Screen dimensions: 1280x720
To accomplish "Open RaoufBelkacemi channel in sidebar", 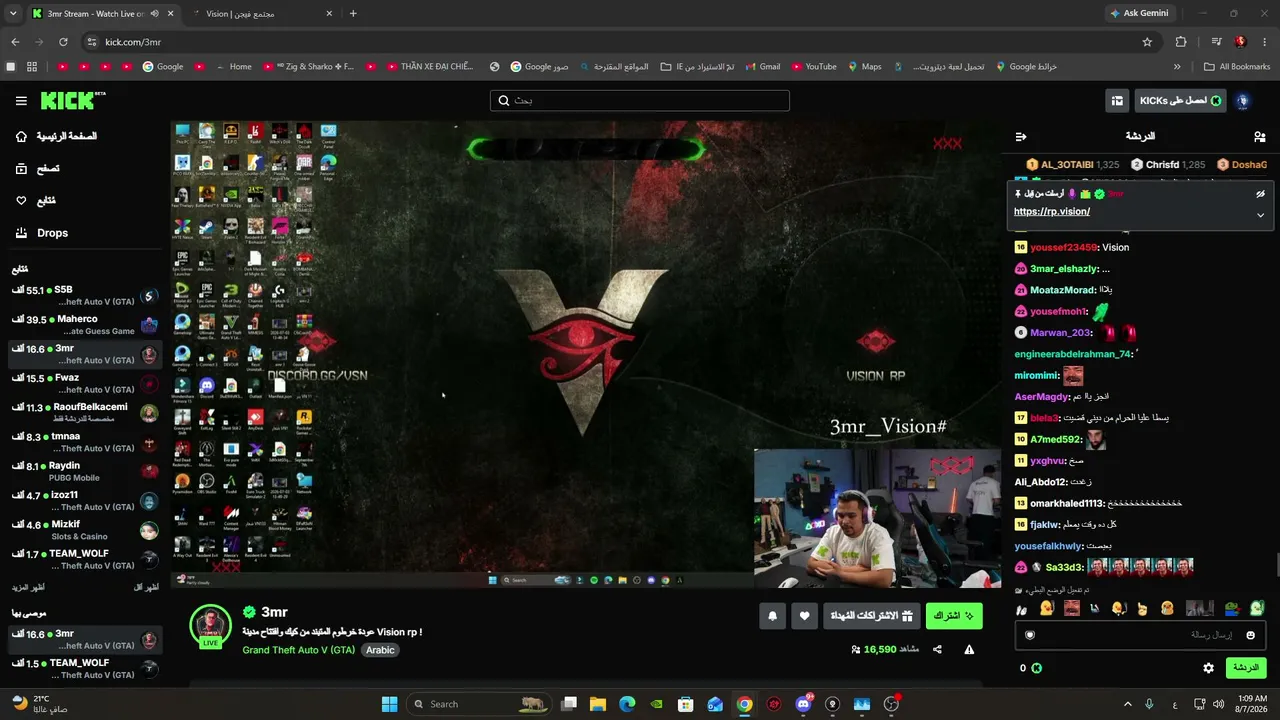I will [x=85, y=413].
